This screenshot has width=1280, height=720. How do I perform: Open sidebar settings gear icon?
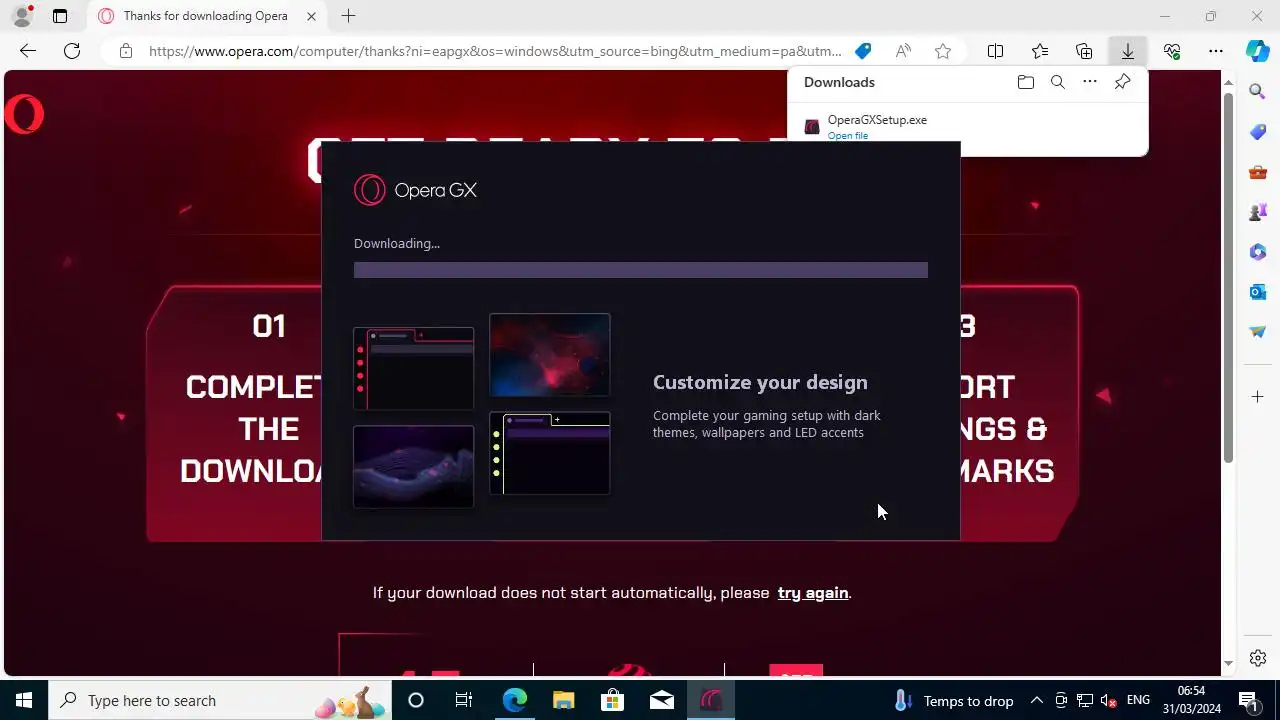click(1258, 658)
